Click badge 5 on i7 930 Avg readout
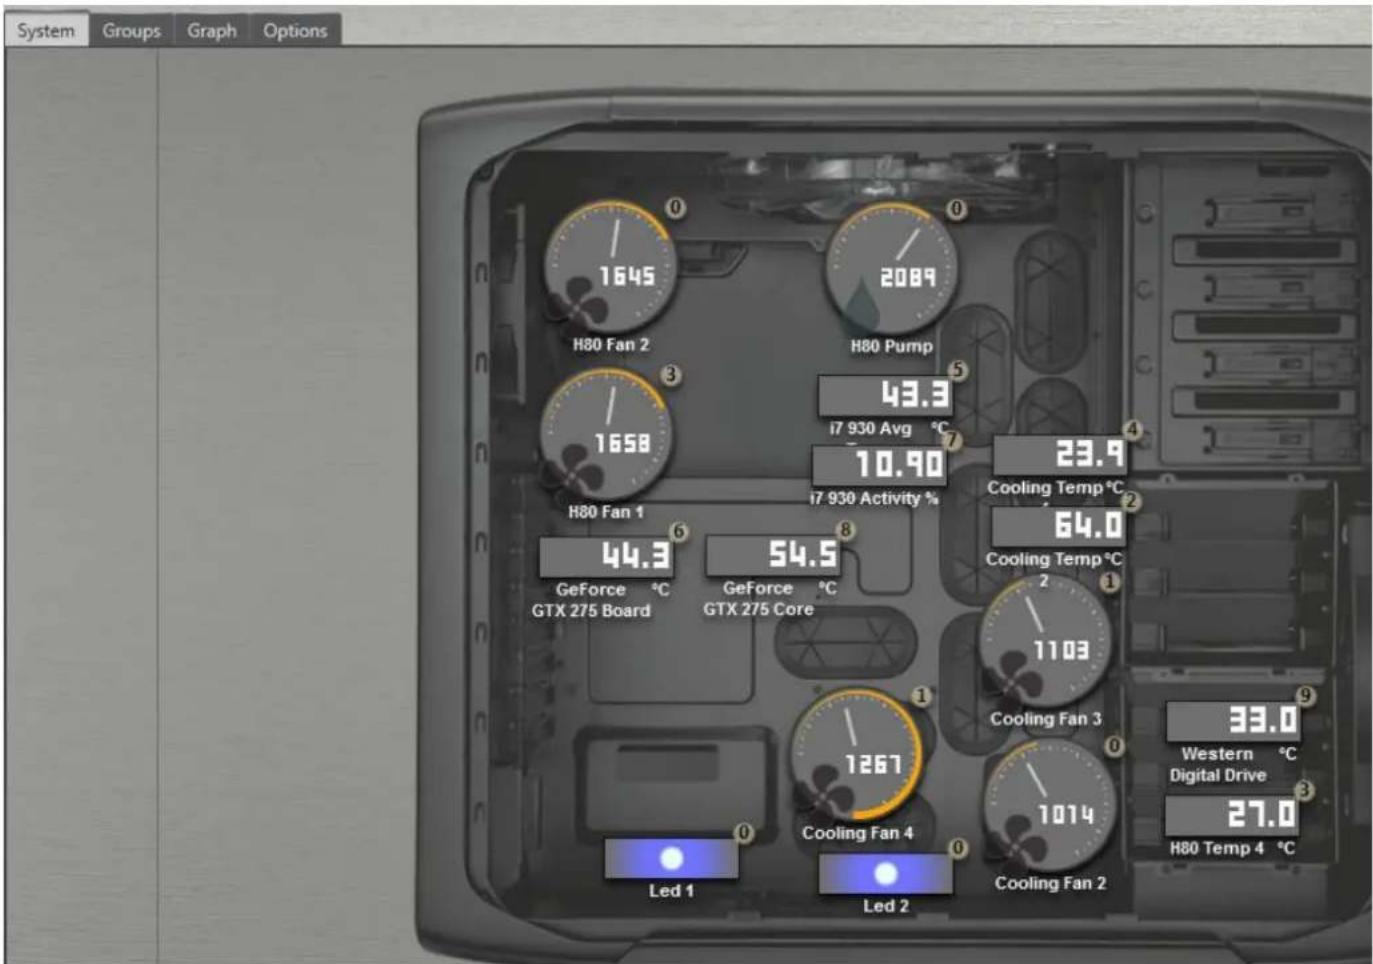Viewport: 1373px width, 964px height. 958,370
